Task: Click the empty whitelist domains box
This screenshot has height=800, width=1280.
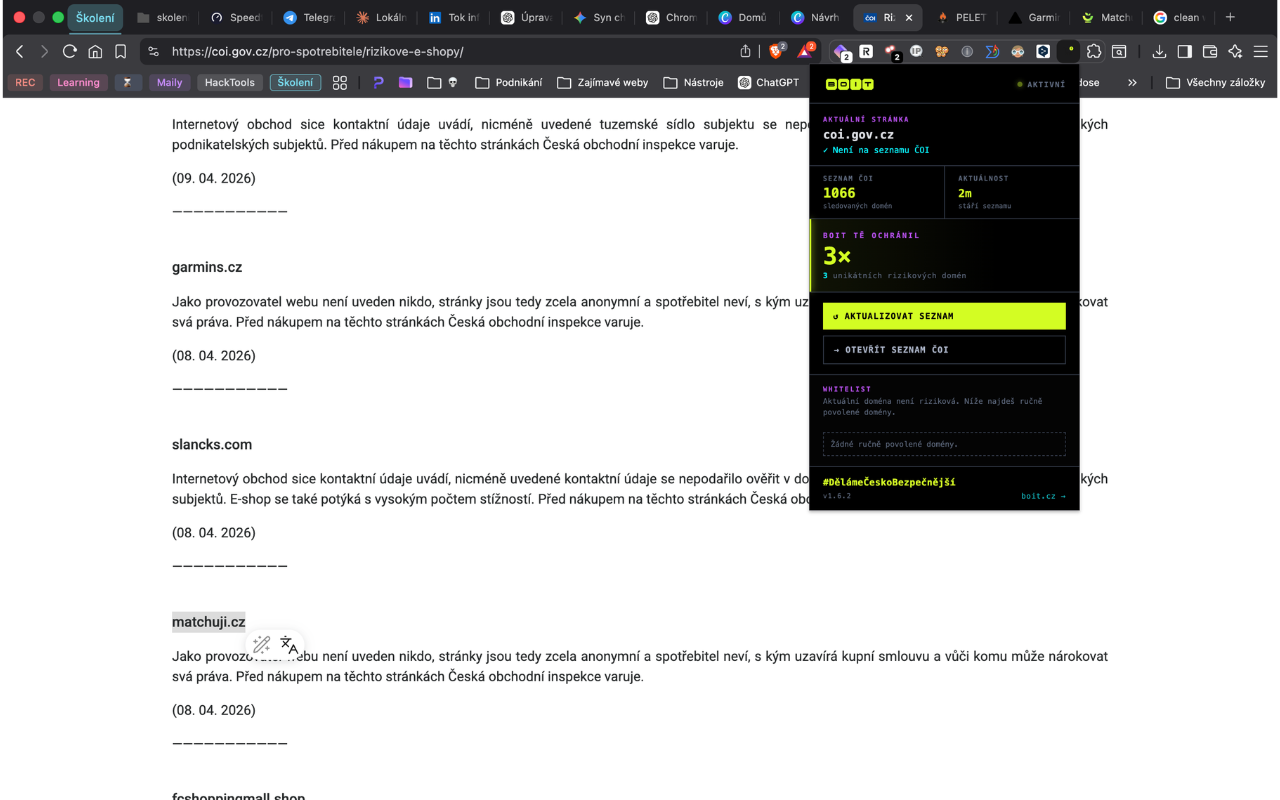Action: pos(944,444)
